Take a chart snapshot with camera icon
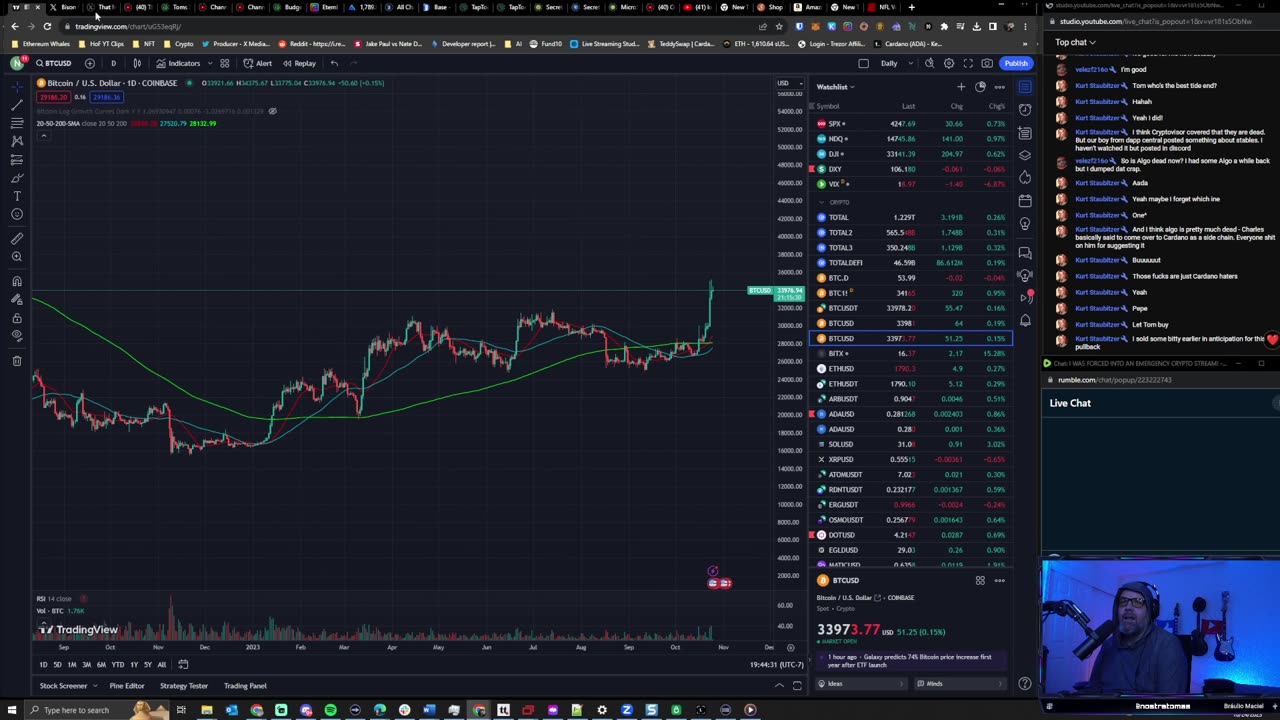The width and height of the screenshot is (1280, 720). [987, 63]
